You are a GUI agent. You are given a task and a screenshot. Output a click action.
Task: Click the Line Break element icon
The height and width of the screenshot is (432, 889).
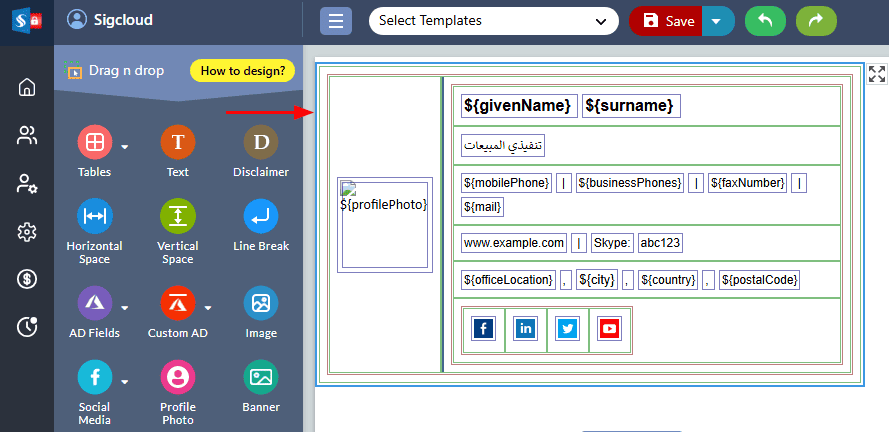click(x=260, y=217)
